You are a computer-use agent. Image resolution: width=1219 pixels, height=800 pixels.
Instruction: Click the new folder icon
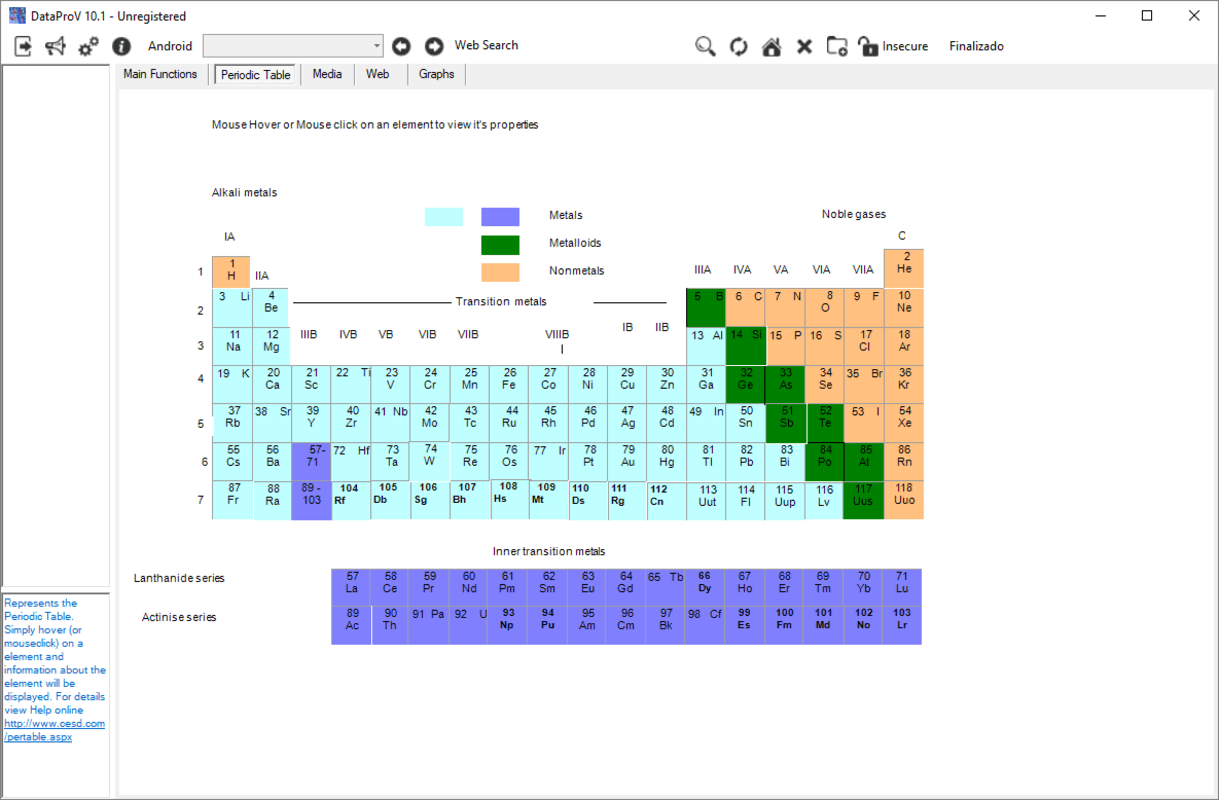tap(837, 46)
